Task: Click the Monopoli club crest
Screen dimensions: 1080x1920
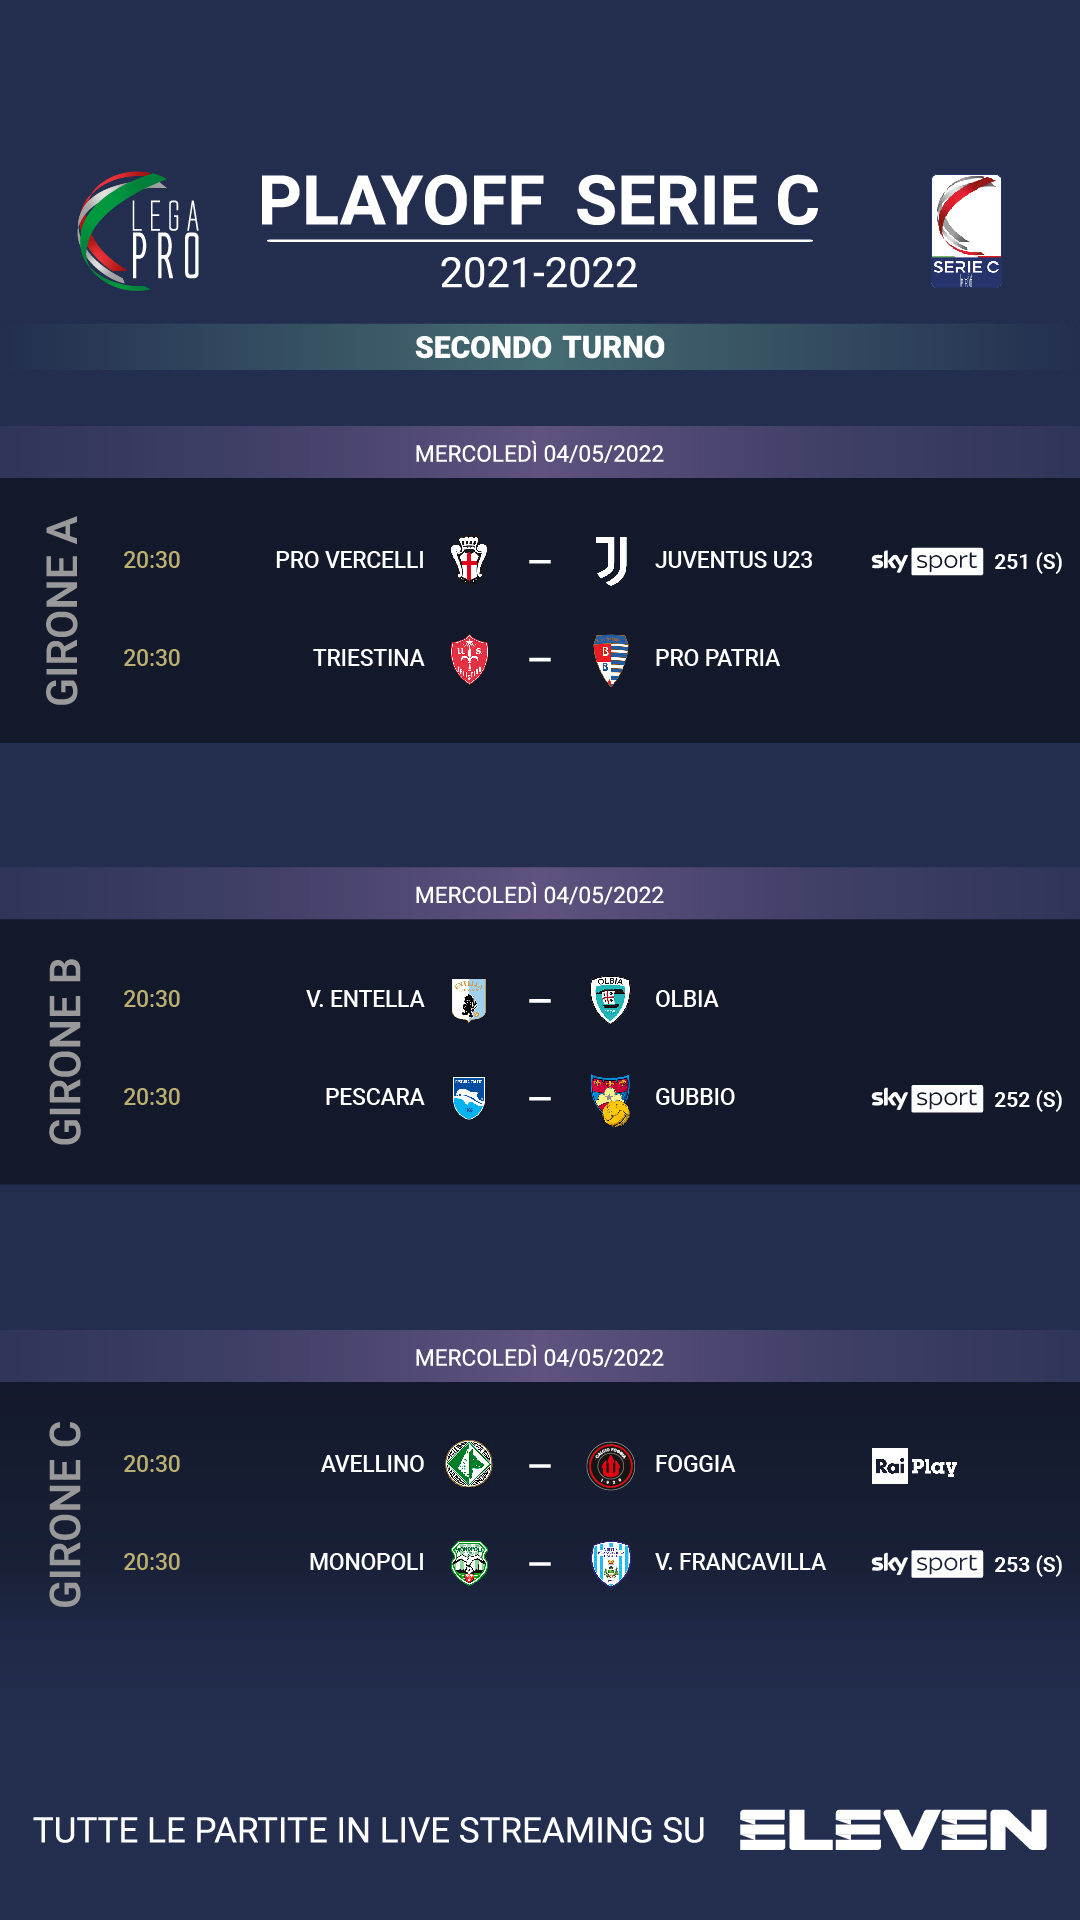Action: tap(469, 1562)
